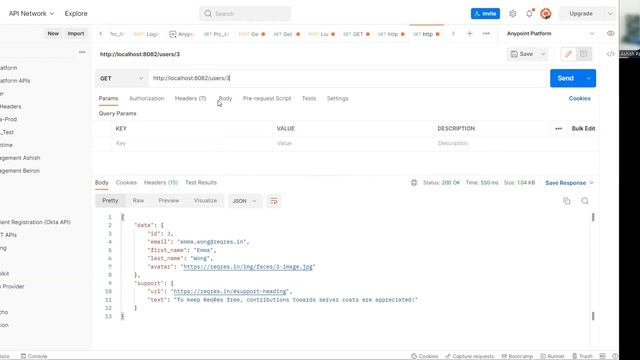Screen dimensions: 640x360
Task: Open request Settings tab
Action: coord(338,98)
